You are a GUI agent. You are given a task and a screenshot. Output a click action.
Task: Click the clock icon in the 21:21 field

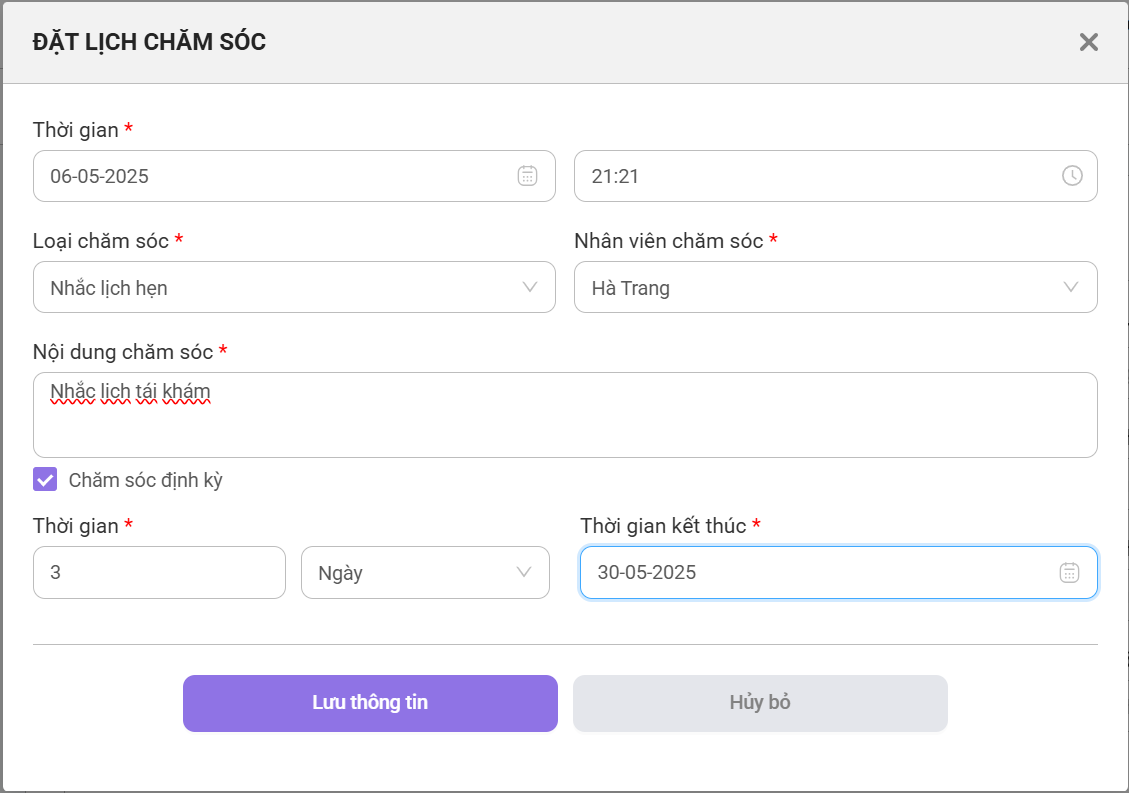pyautogui.click(x=1072, y=176)
